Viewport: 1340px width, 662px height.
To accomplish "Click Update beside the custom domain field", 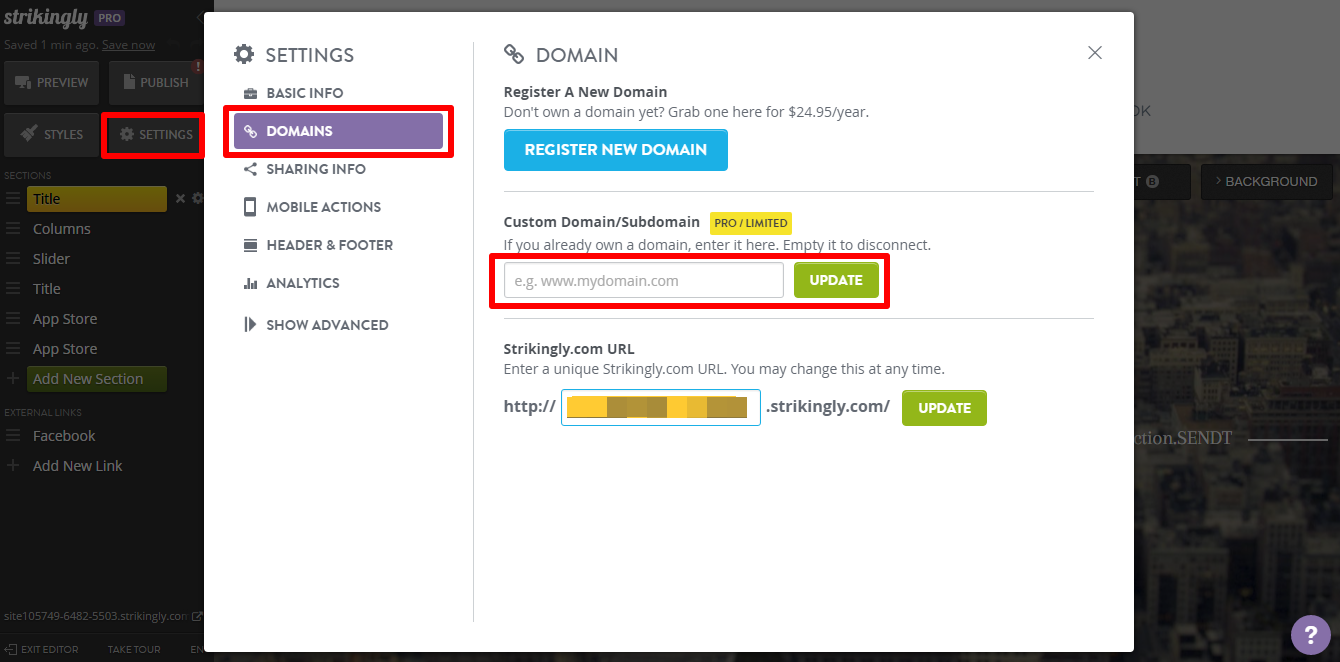I will click(x=836, y=280).
